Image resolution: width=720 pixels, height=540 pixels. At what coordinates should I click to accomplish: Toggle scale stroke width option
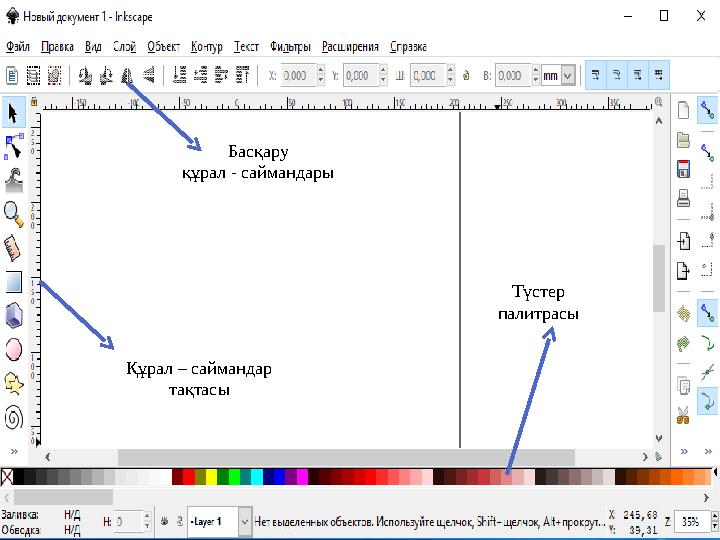[x=596, y=75]
